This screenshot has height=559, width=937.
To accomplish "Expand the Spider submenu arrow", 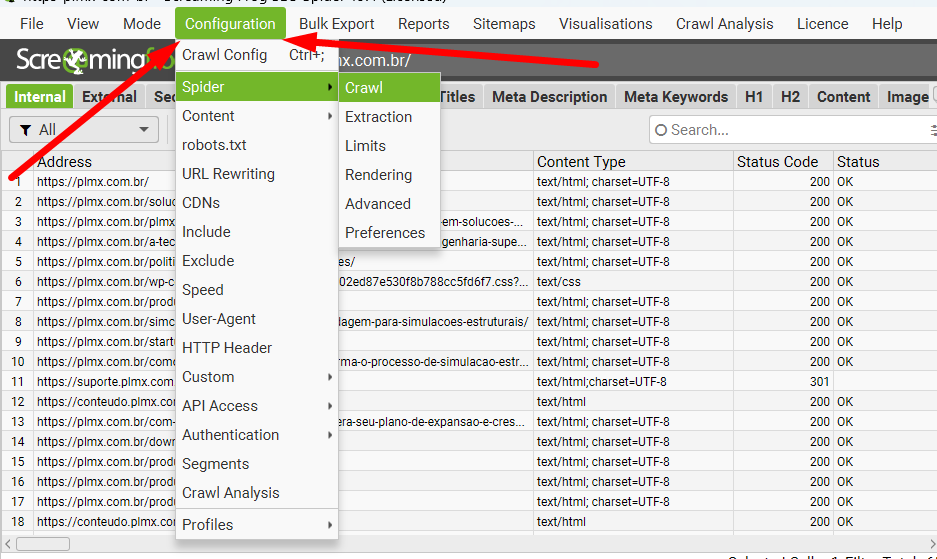I will coord(329,87).
